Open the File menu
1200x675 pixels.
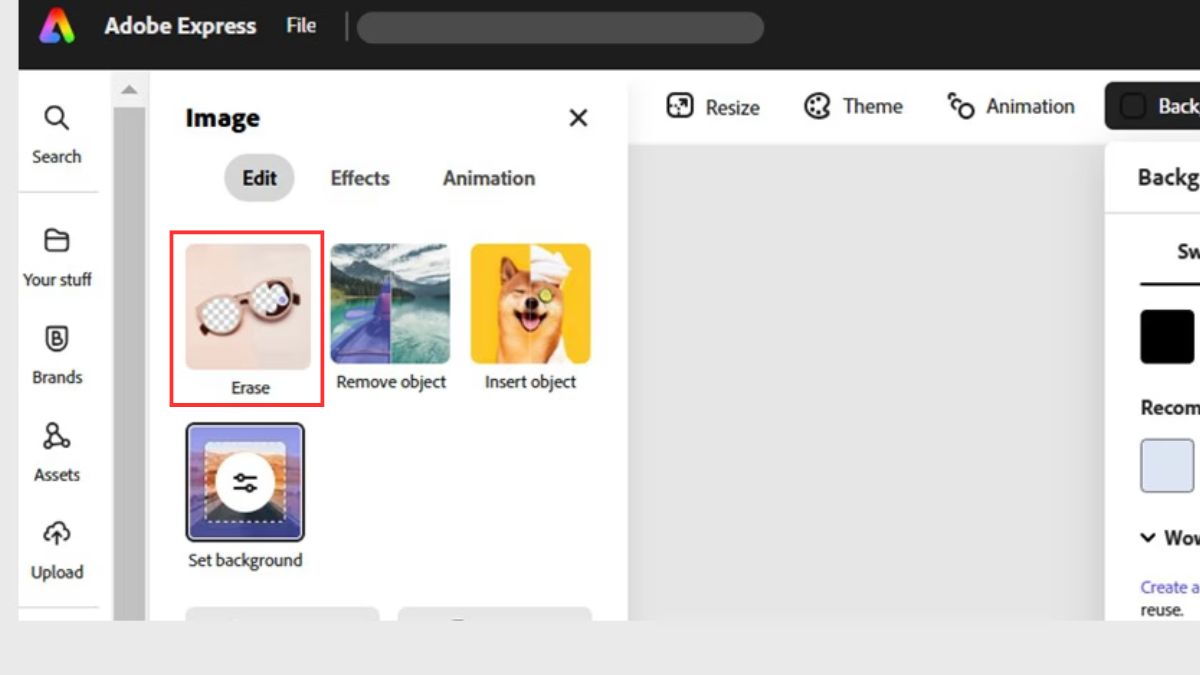pos(301,26)
